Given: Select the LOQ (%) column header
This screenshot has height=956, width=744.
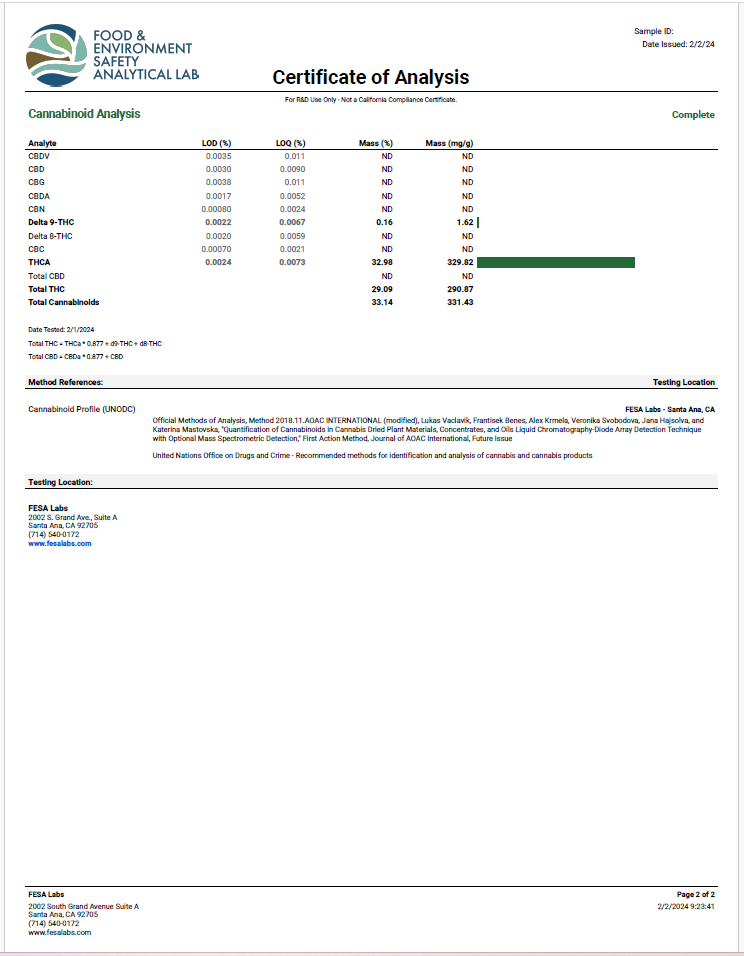Looking at the screenshot, I should (290, 143).
